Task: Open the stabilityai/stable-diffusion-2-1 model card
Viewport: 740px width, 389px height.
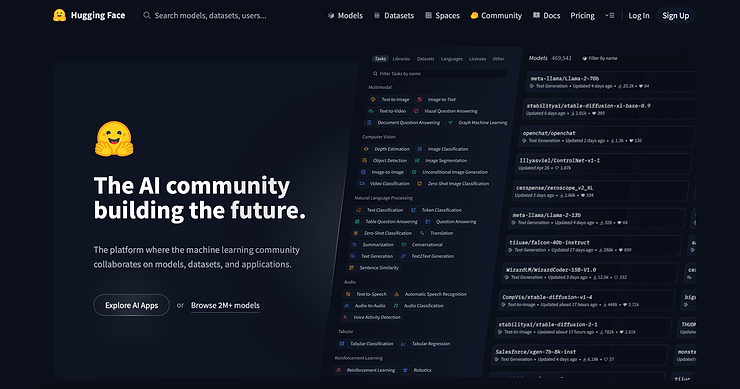Action: tap(583, 328)
